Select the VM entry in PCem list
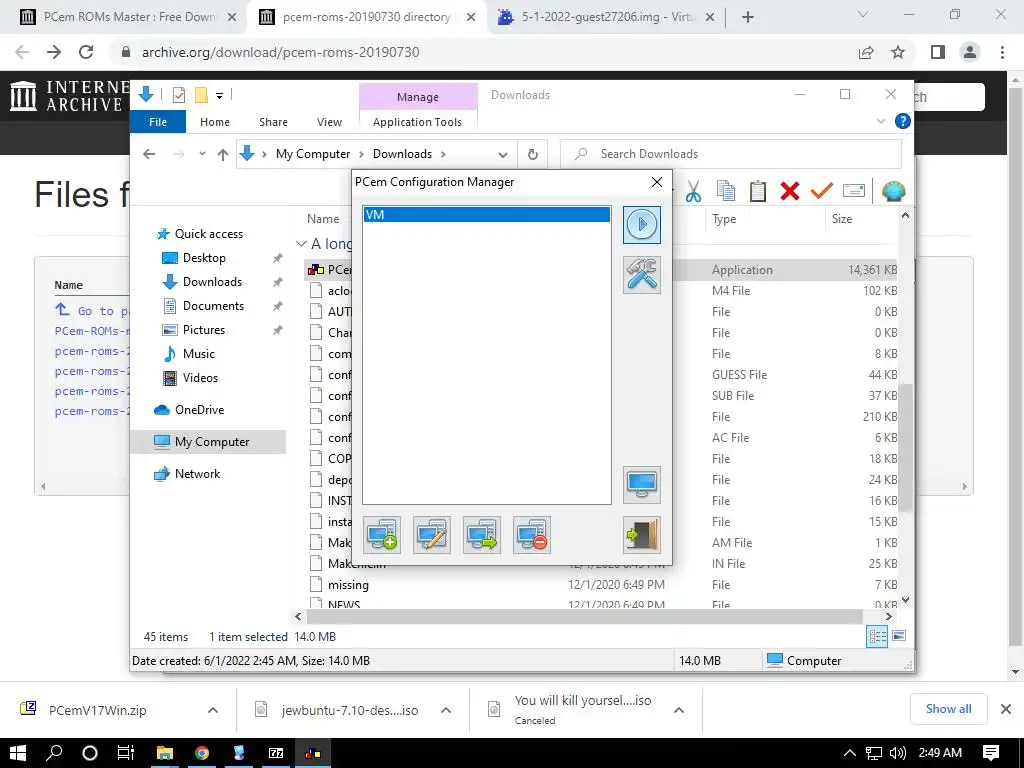Image resolution: width=1024 pixels, height=768 pixels. (x=487, y=215)
